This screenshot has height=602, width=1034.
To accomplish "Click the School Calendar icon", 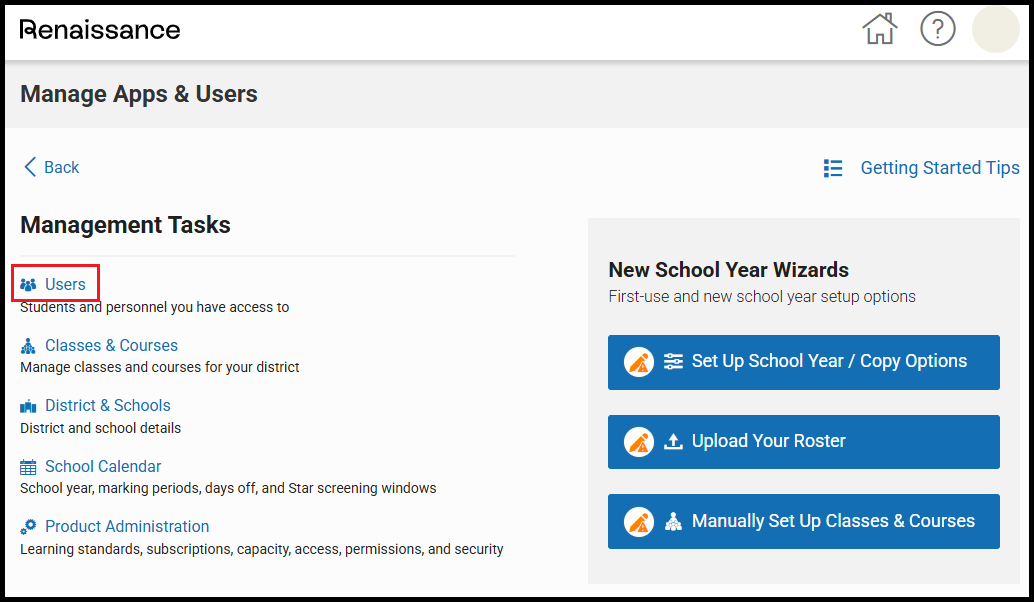I will pos(28,467).
